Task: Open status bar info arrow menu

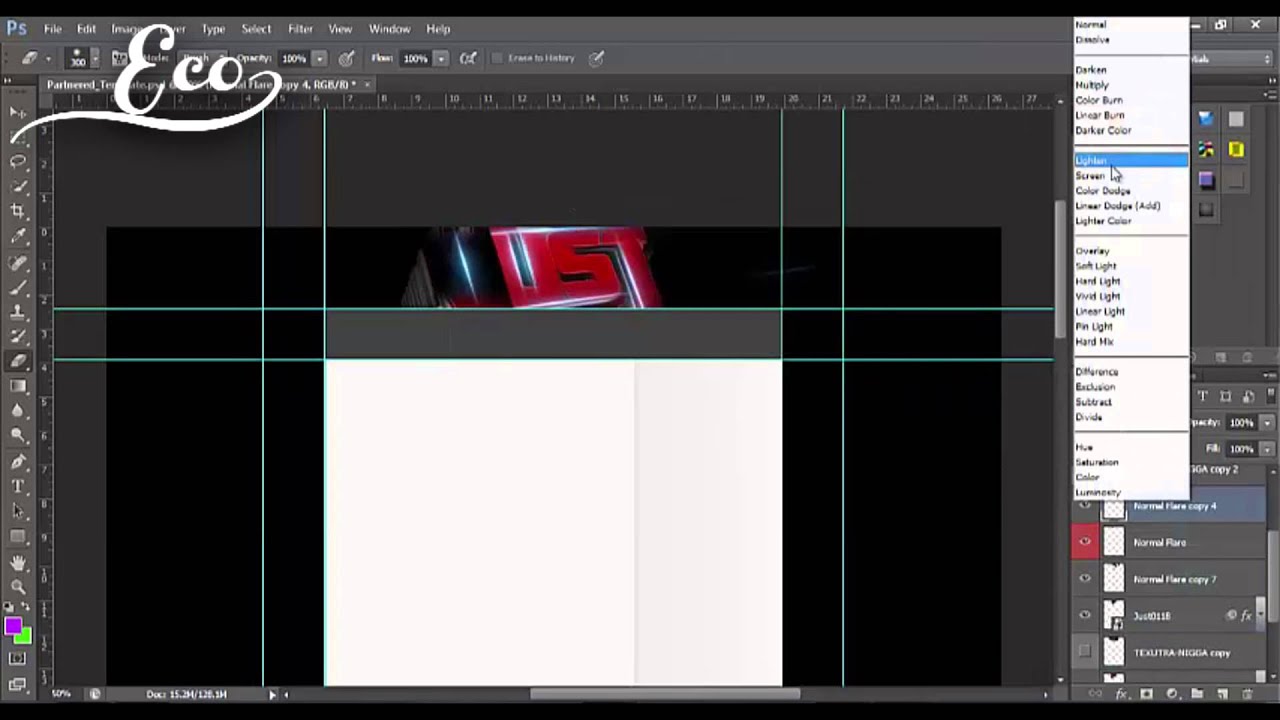Action: point(272,694)
